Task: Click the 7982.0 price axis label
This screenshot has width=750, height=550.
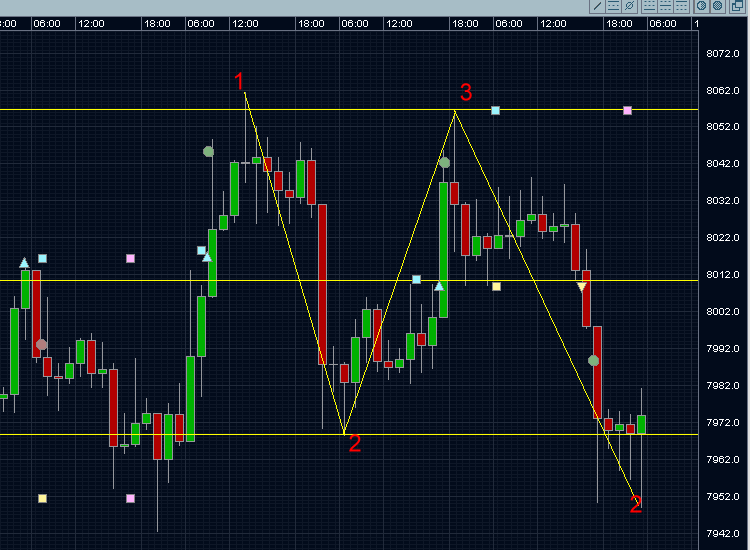Action: [x=723, y=385]
